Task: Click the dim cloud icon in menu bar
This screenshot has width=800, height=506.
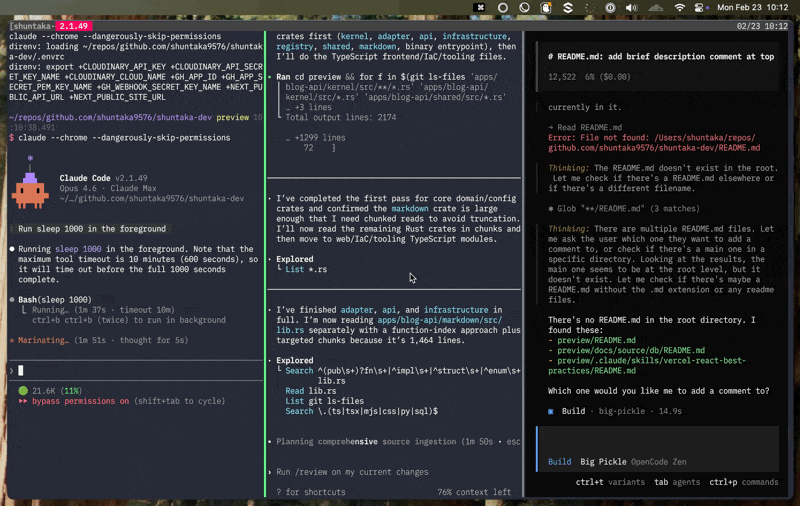Action: (656, 8)
